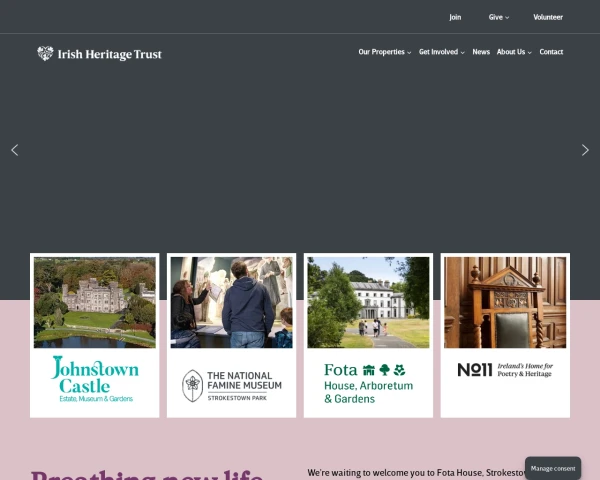Screen dimensions: 600x480
Task: Expand Get Involved chevron
Action: click(463, 53)
